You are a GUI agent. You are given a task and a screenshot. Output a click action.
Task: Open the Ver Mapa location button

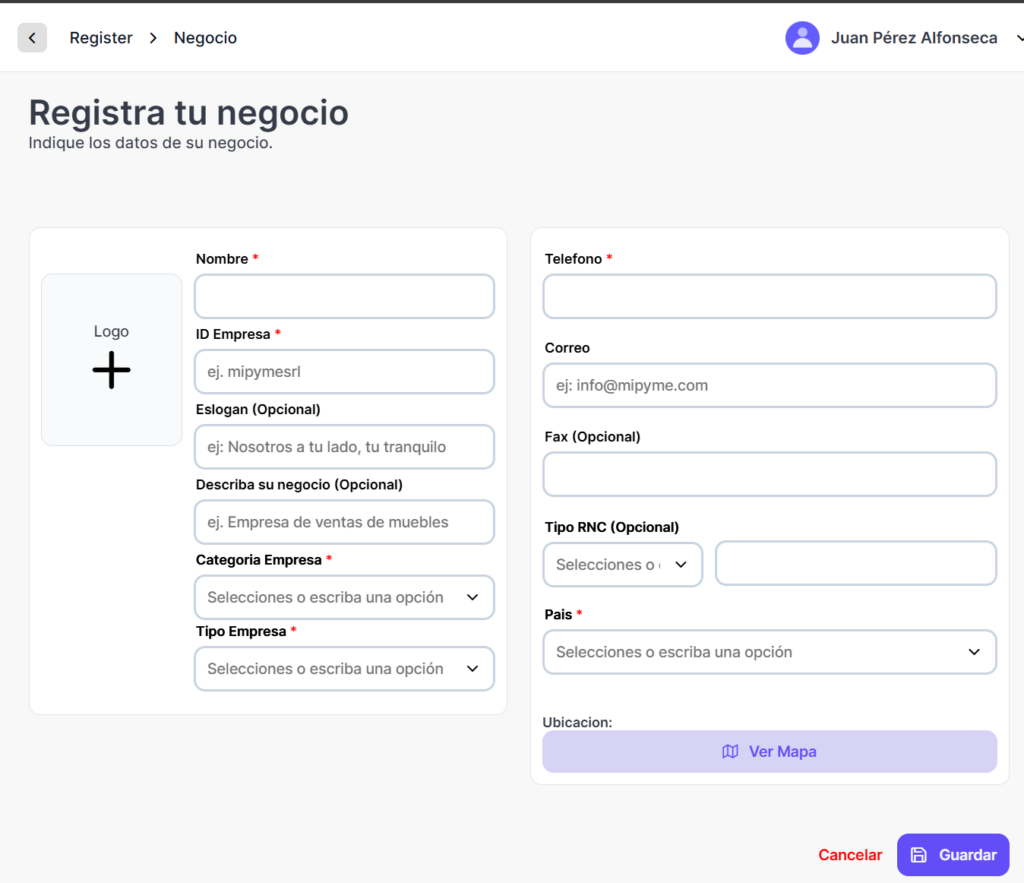[769, 752]
